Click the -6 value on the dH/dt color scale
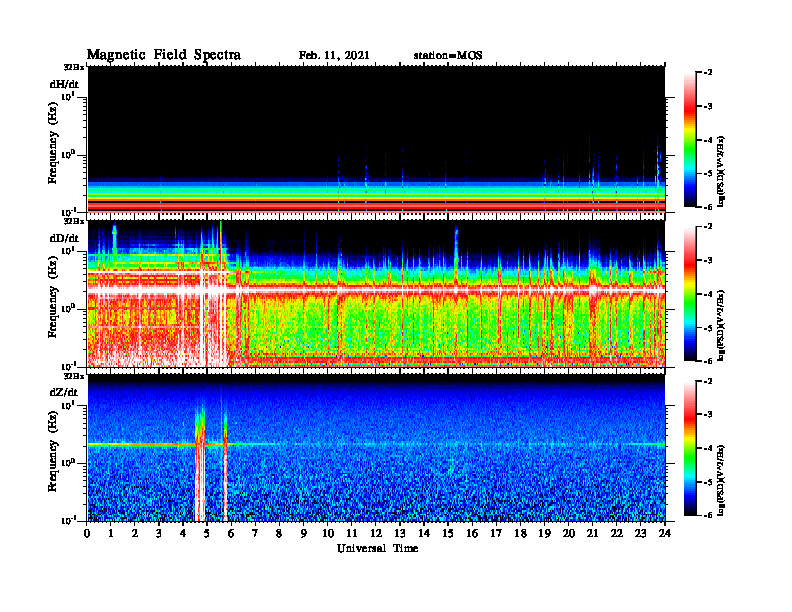The image size is (792, 612). [x=708, y=207]
